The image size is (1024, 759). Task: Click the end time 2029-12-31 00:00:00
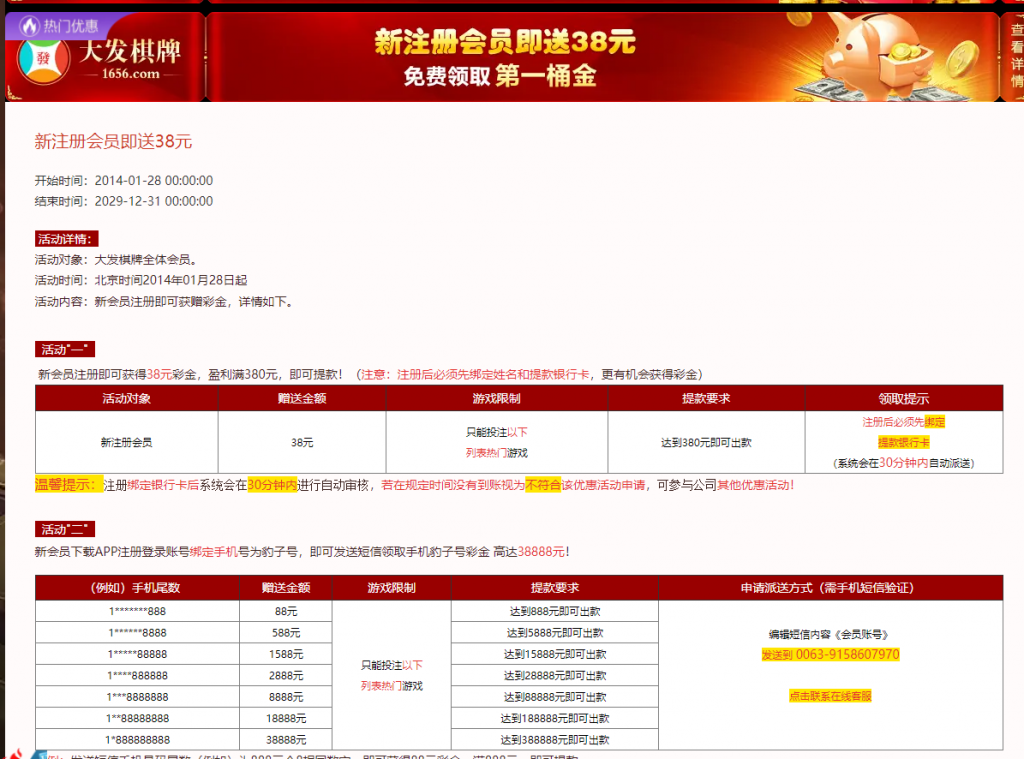[153, 201]
